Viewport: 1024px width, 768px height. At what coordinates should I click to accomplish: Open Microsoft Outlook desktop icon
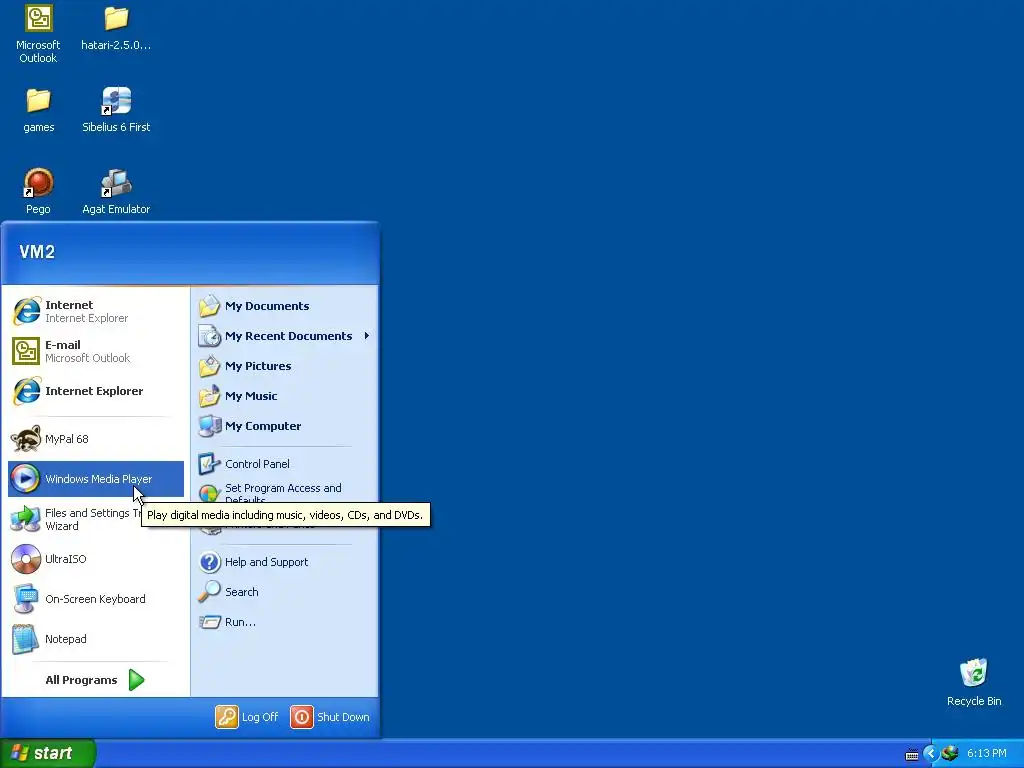[38, 33]
